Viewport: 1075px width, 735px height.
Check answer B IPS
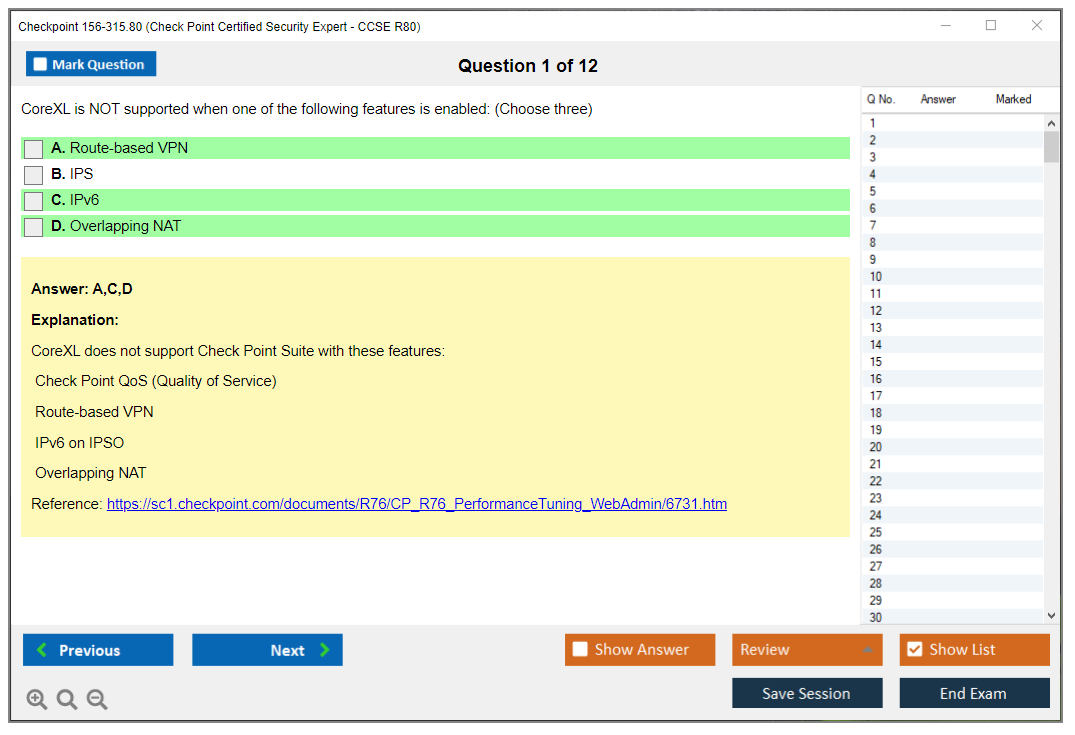(x=34, y=175)
